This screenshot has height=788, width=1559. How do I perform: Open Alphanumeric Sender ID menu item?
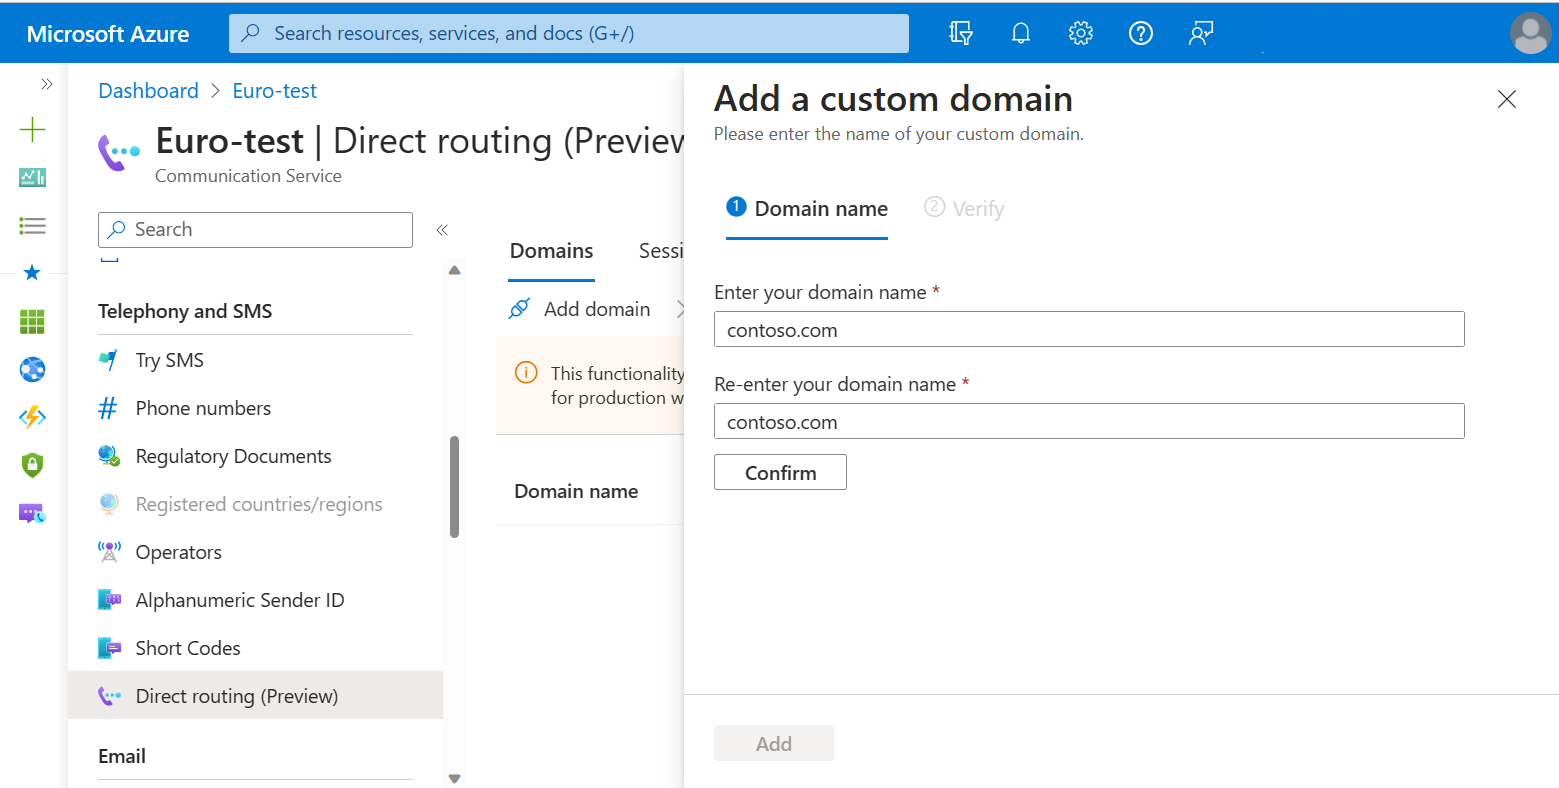click(255, 600)
